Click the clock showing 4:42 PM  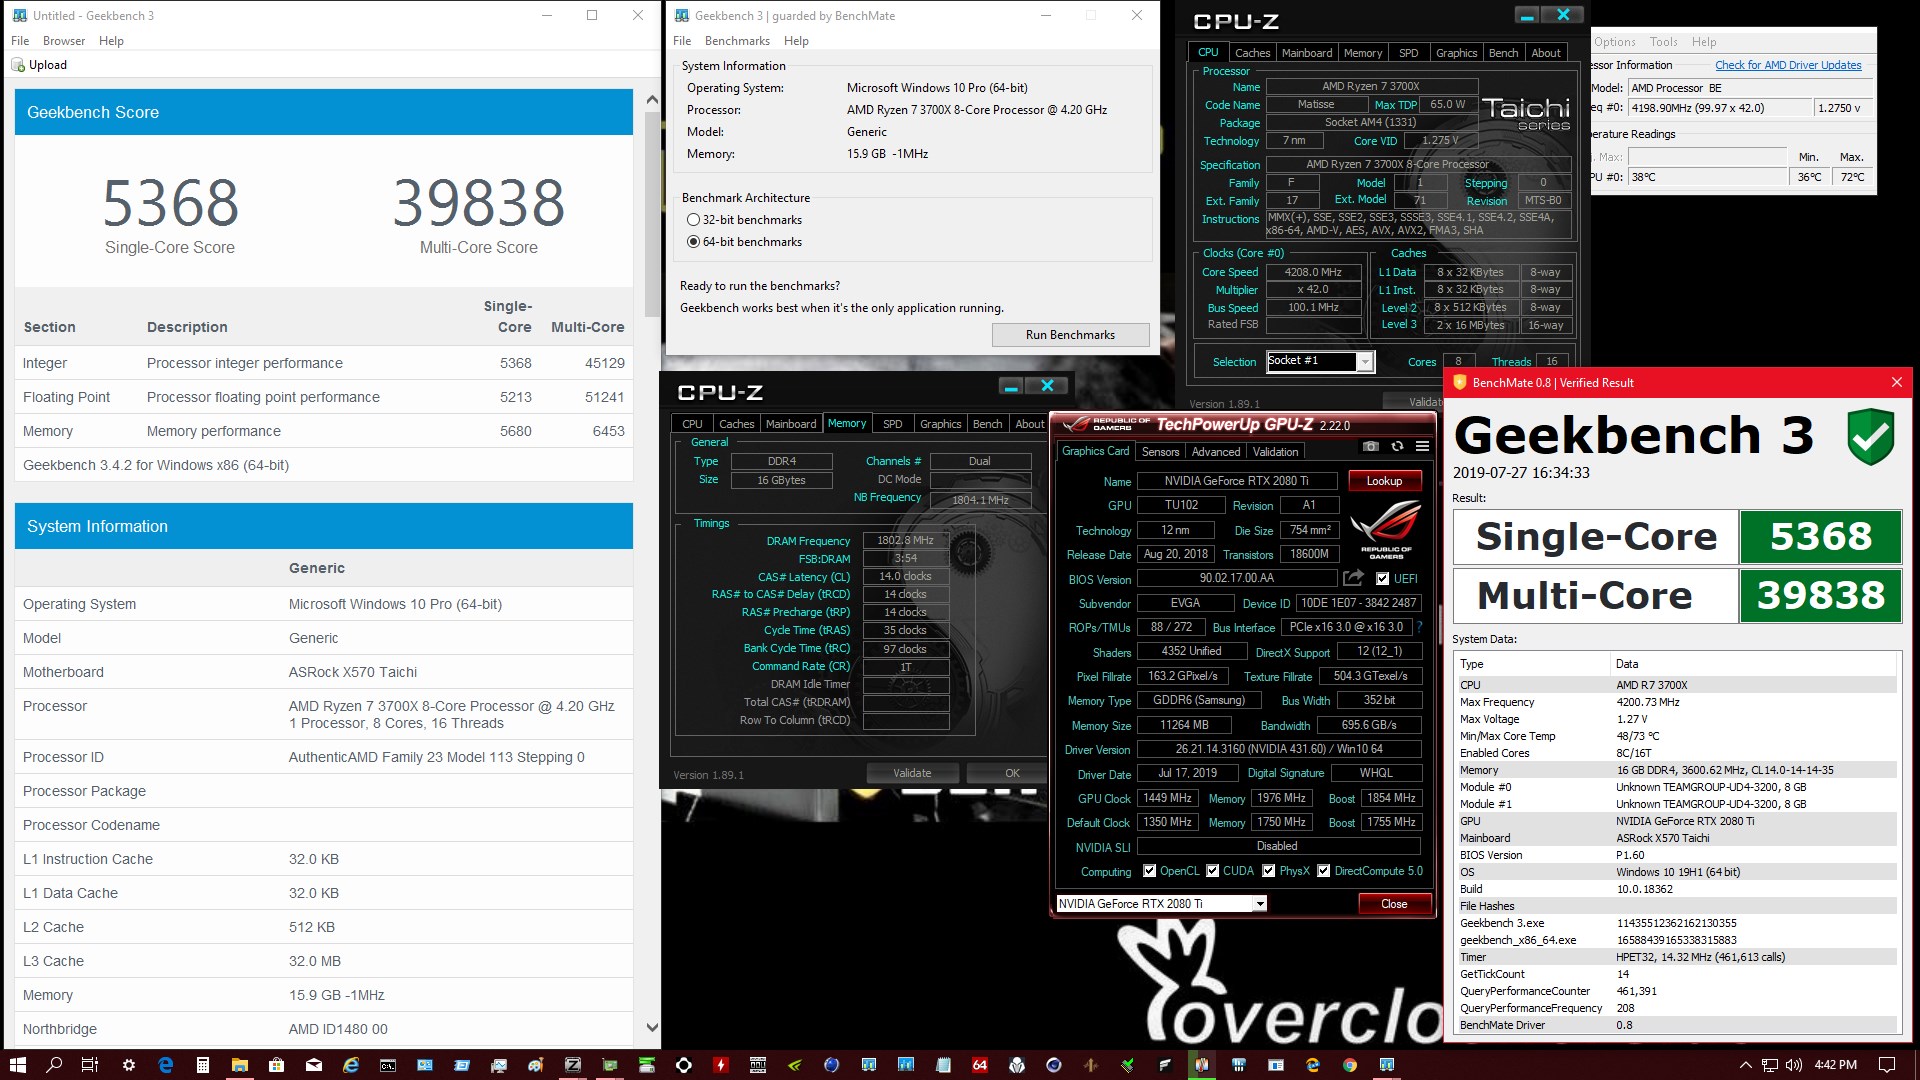[1835, 1065]
